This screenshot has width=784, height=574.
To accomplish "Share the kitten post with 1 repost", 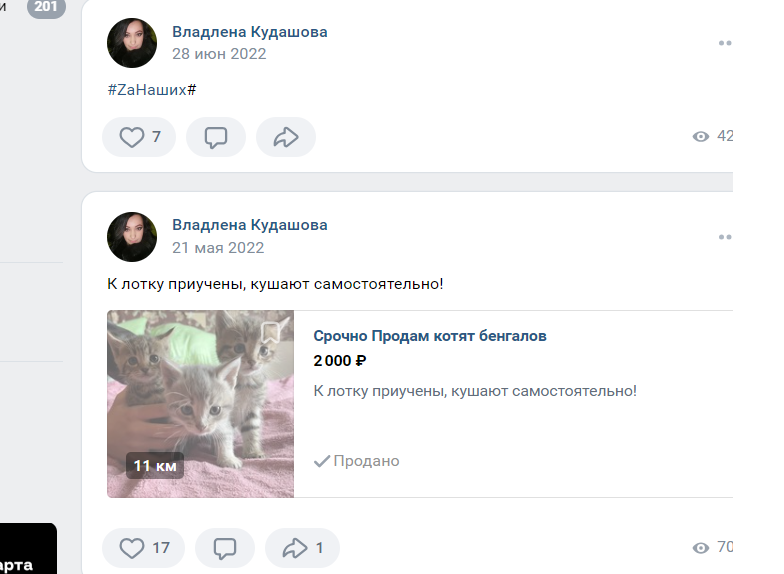I will click(x=302, y=548).
